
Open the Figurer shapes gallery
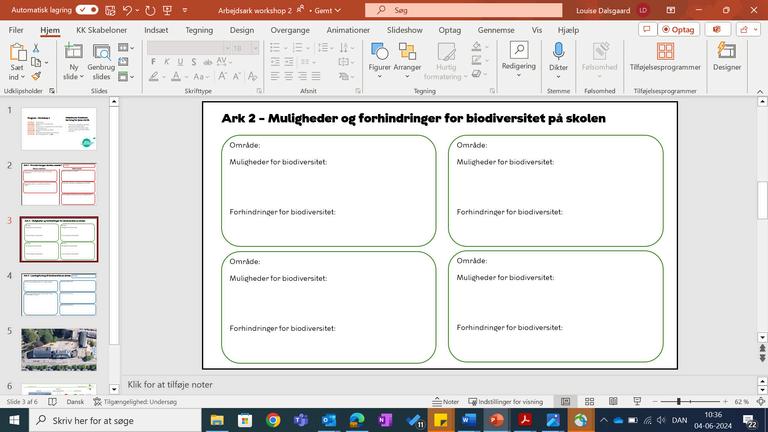point(380,61)
